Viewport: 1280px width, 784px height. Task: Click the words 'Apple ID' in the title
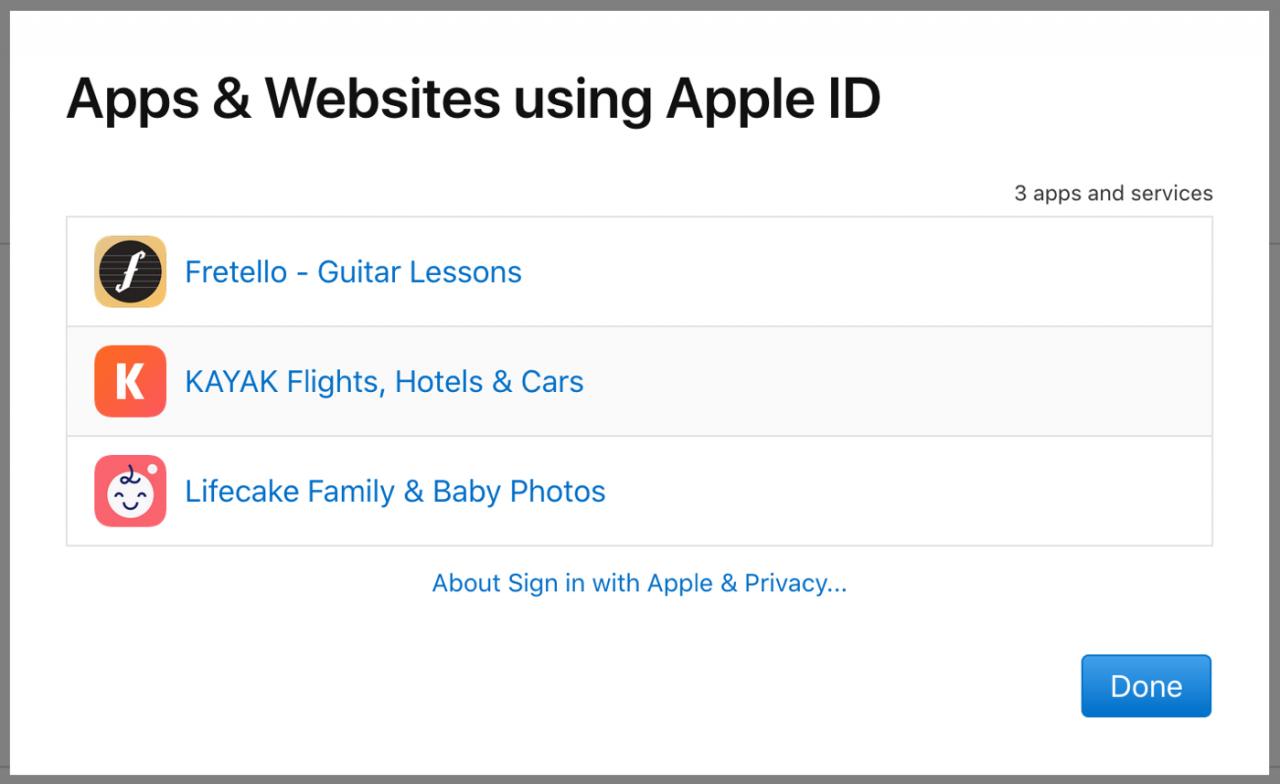pyautogui.click(x=773, y=98)
